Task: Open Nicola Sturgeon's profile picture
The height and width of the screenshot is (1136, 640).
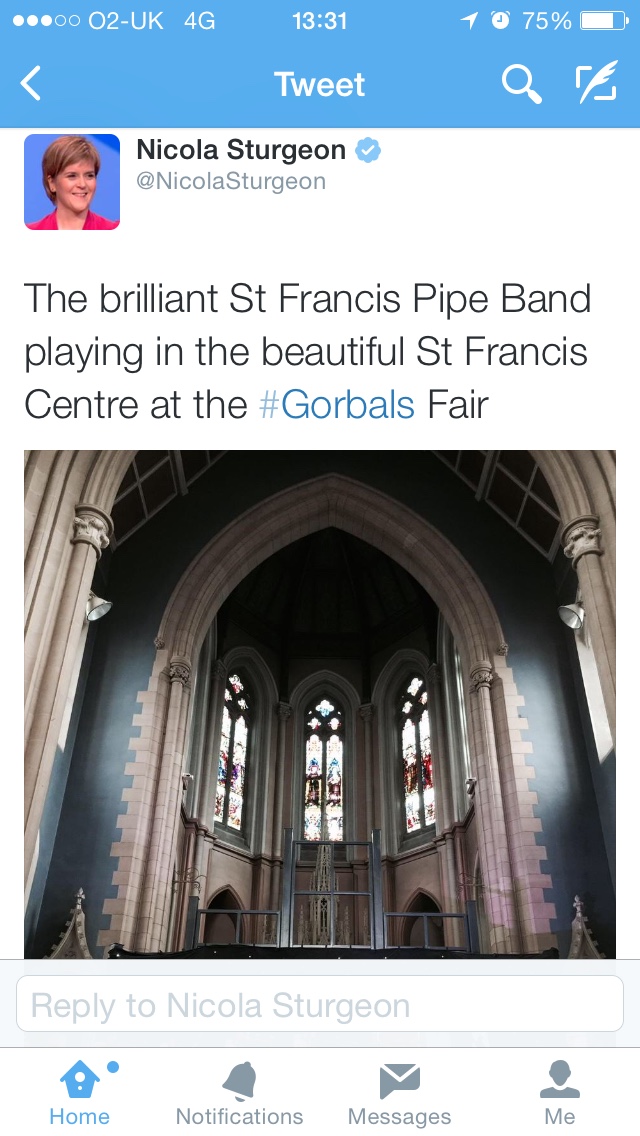Action: coord(72,182)
